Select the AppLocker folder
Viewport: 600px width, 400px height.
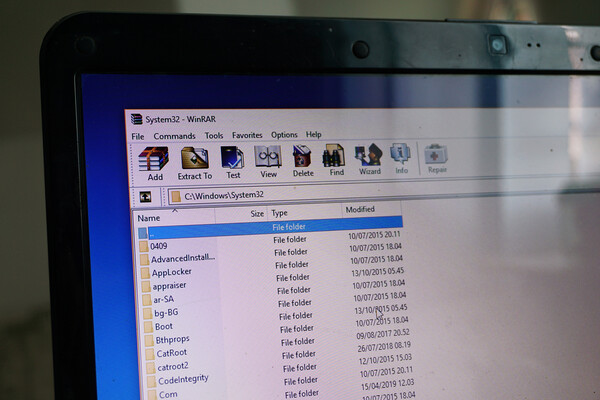pyautogui.click(x=171, y=272)
